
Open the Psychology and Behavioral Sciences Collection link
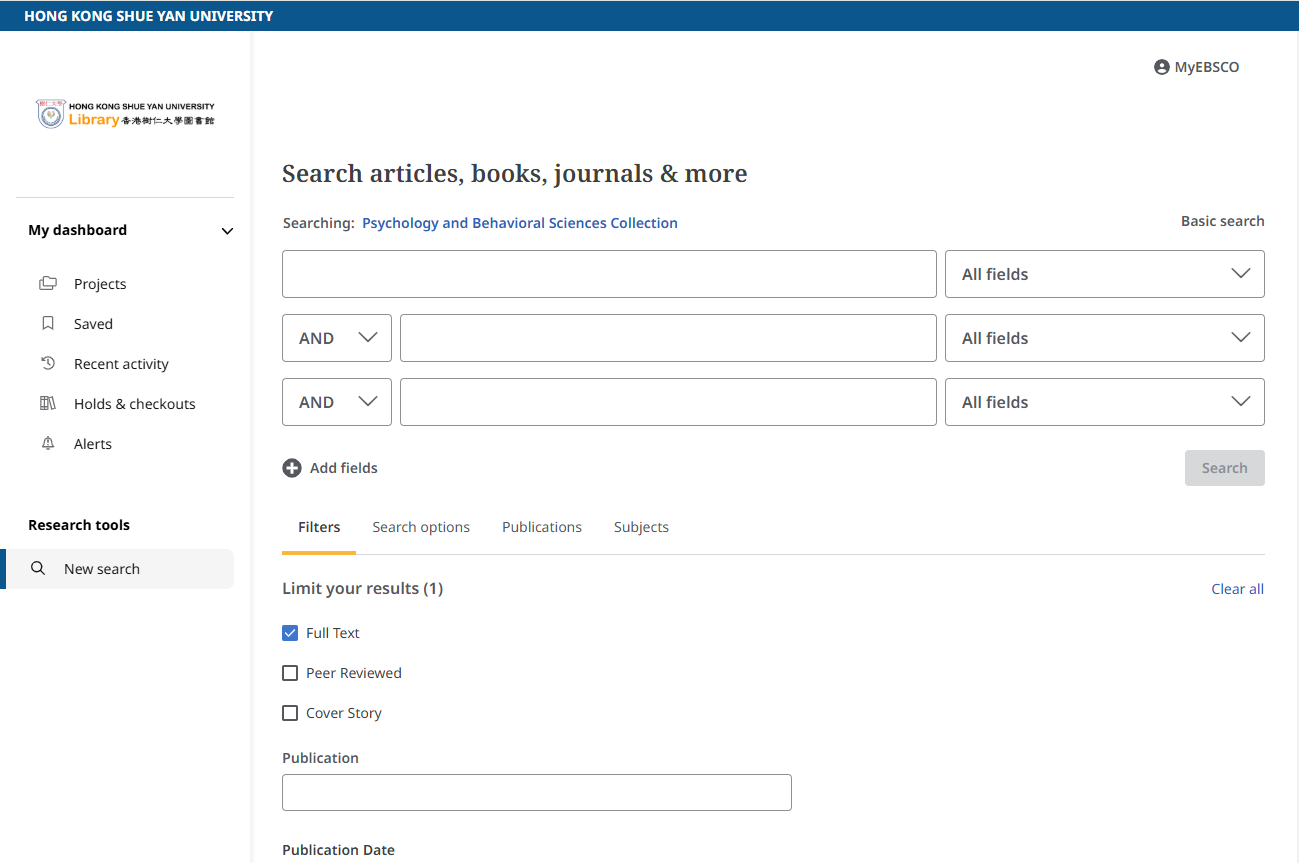click(519, 223)
